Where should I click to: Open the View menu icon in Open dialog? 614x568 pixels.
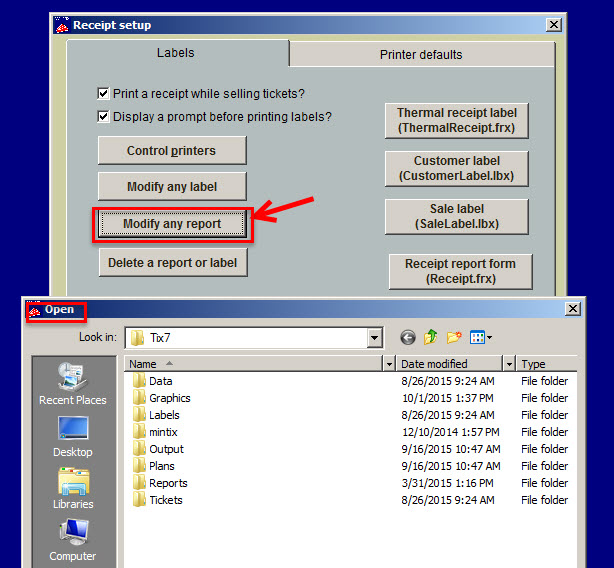(481, 337)
